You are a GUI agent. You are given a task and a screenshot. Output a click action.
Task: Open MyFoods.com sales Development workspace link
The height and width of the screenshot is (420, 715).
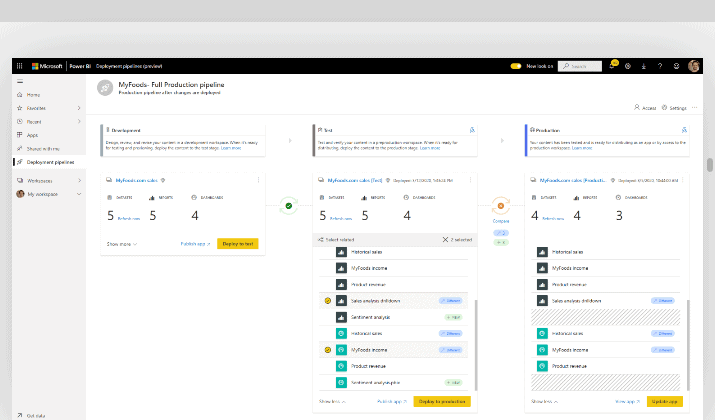coord(136,180)
